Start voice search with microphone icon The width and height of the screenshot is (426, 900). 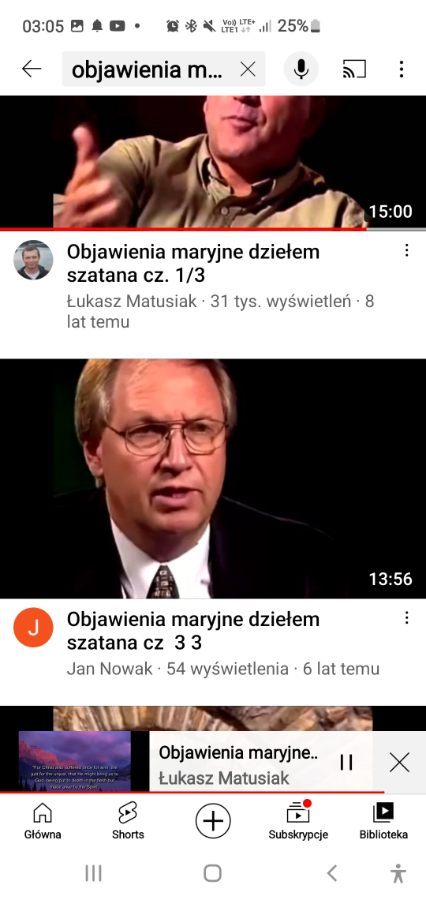301,69
